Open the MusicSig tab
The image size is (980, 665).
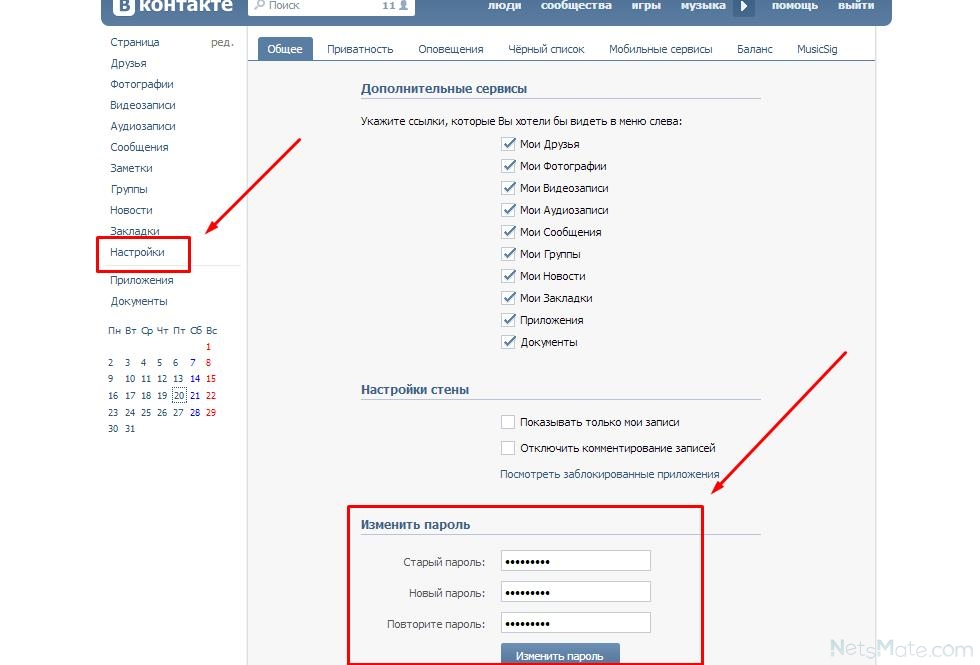[x=817, y=49]
